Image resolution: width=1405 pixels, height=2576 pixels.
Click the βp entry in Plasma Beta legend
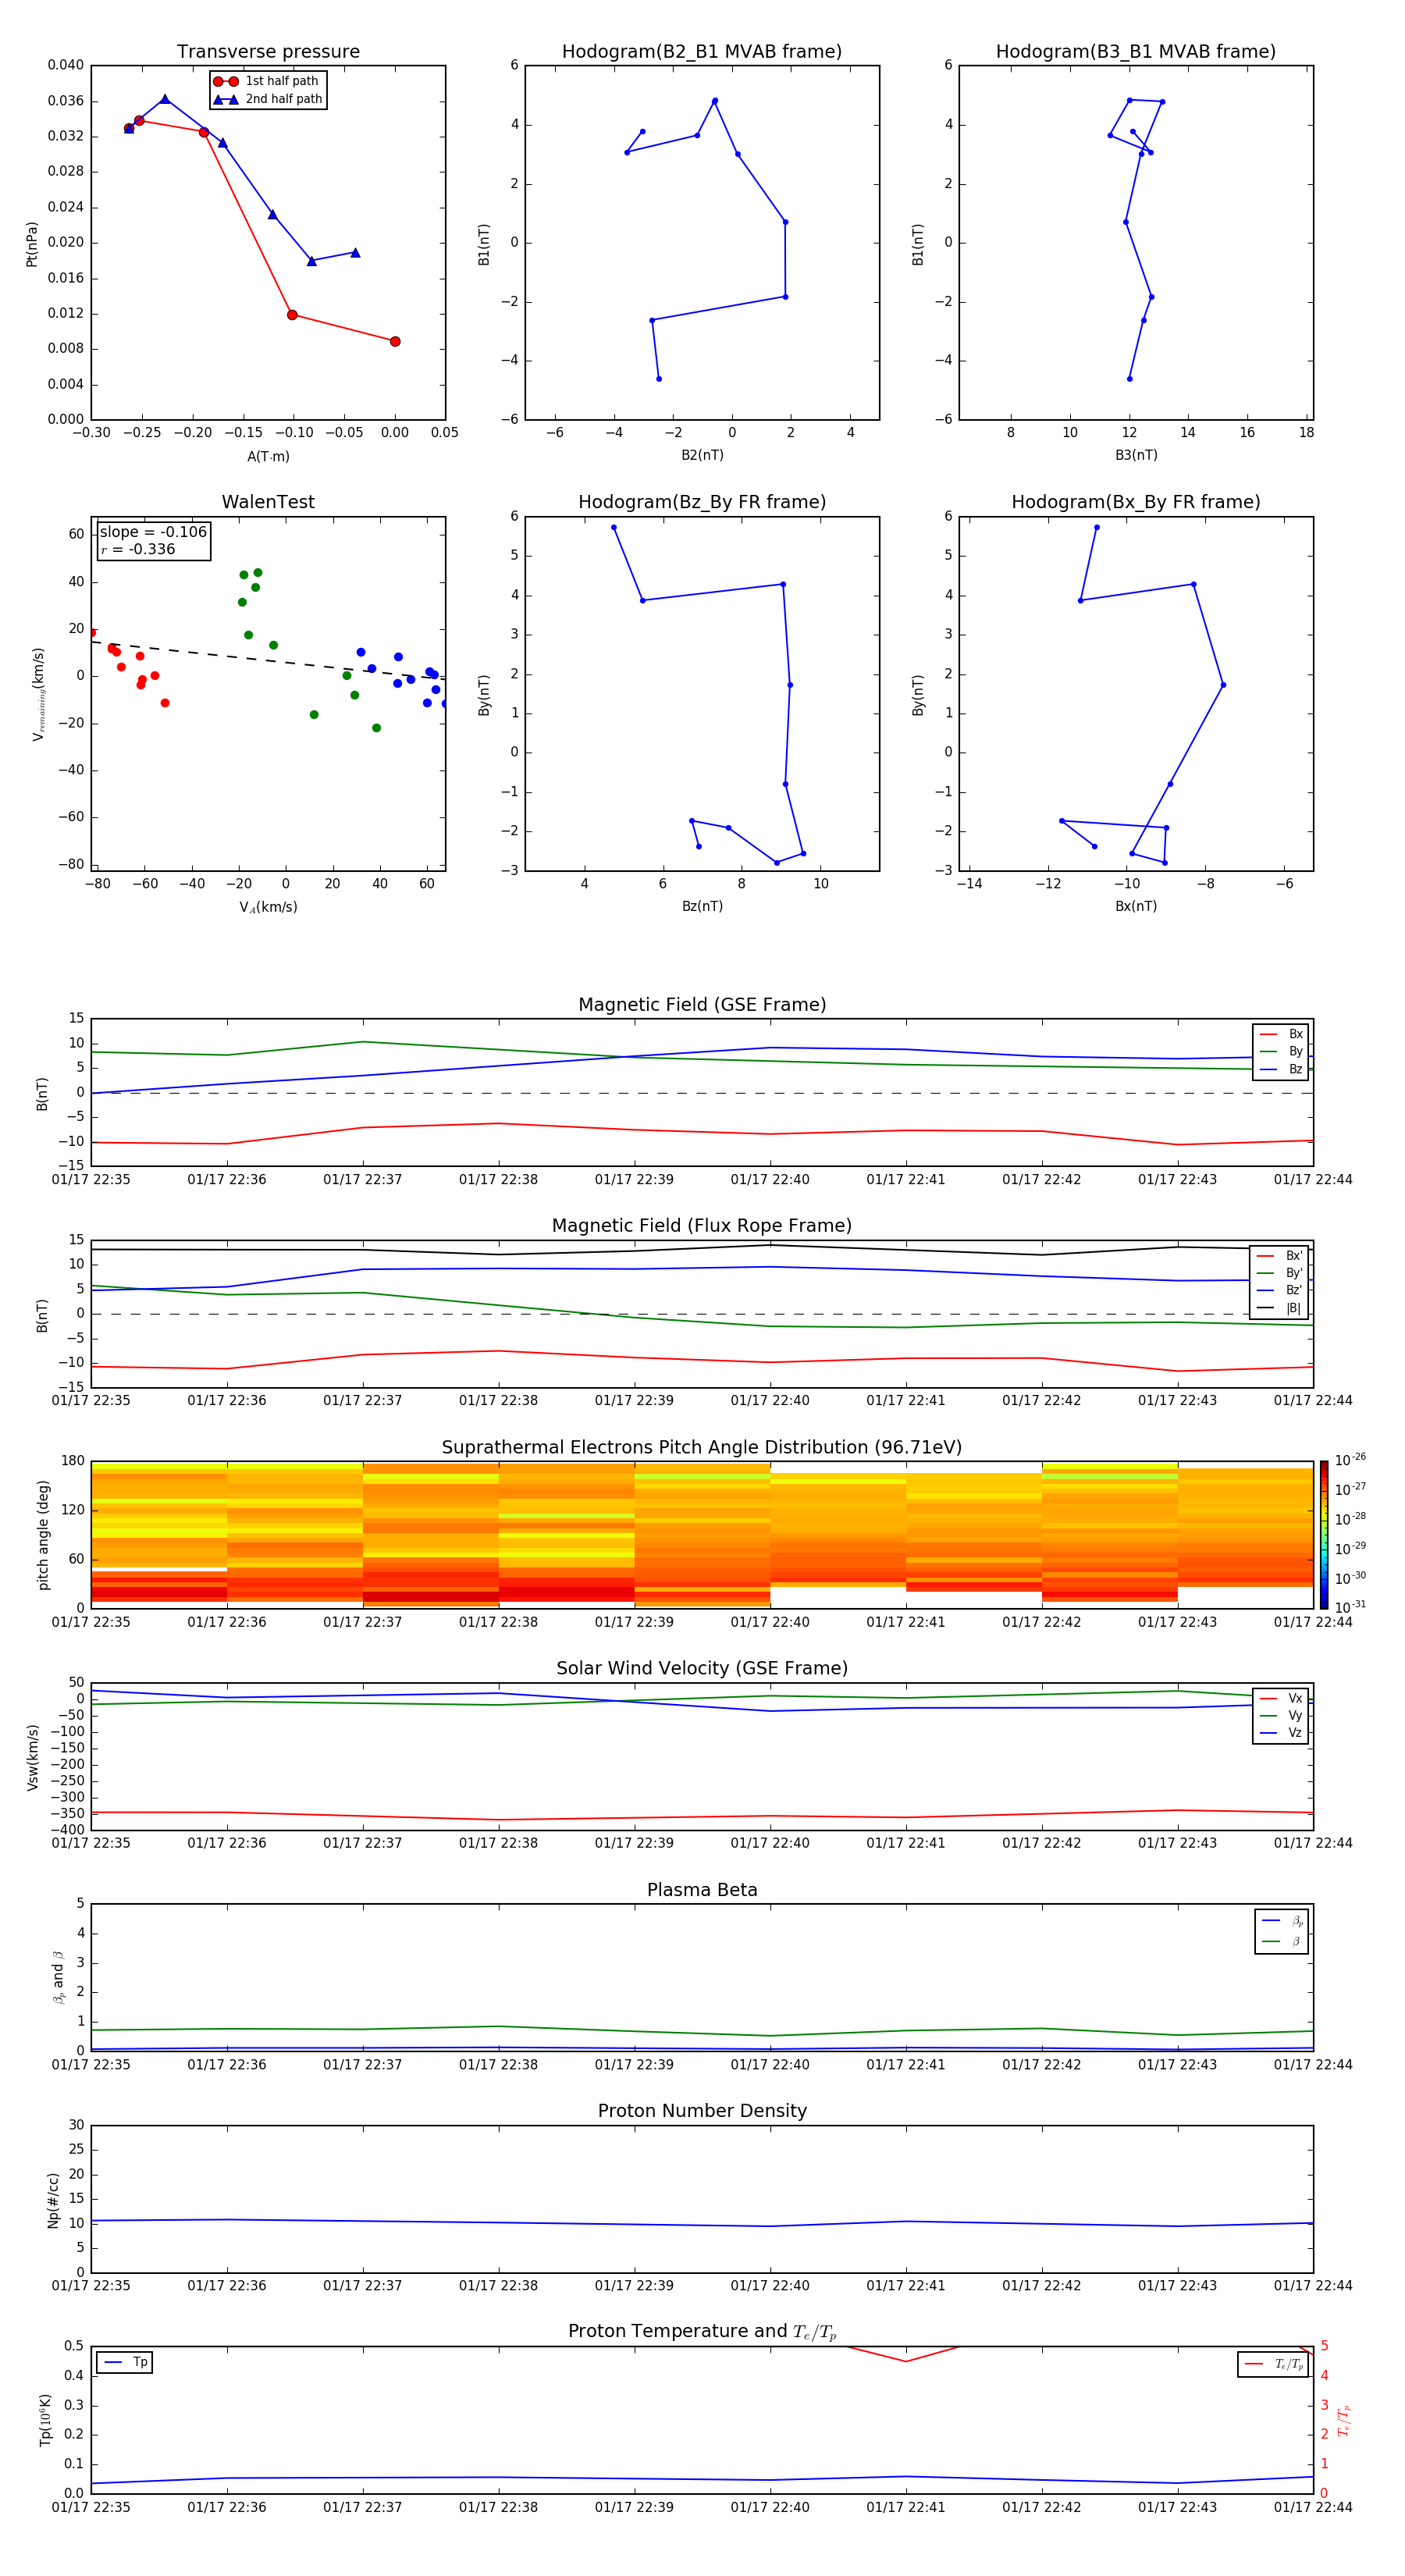(1282, 1921)
